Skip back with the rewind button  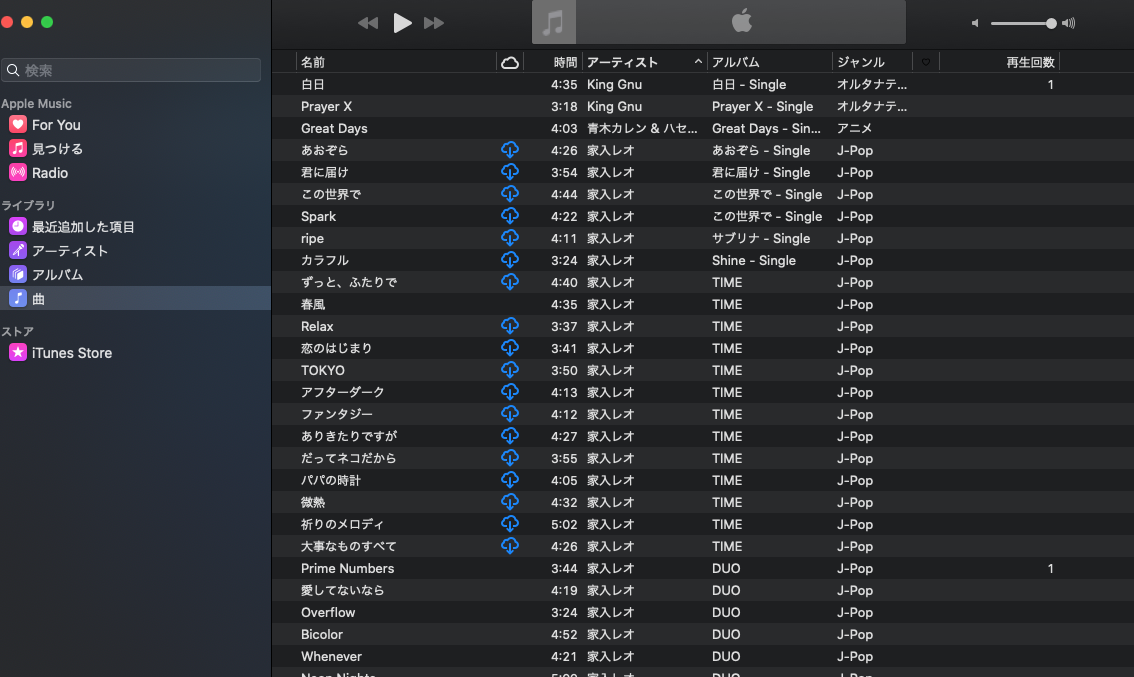click(x=368, y=23)
